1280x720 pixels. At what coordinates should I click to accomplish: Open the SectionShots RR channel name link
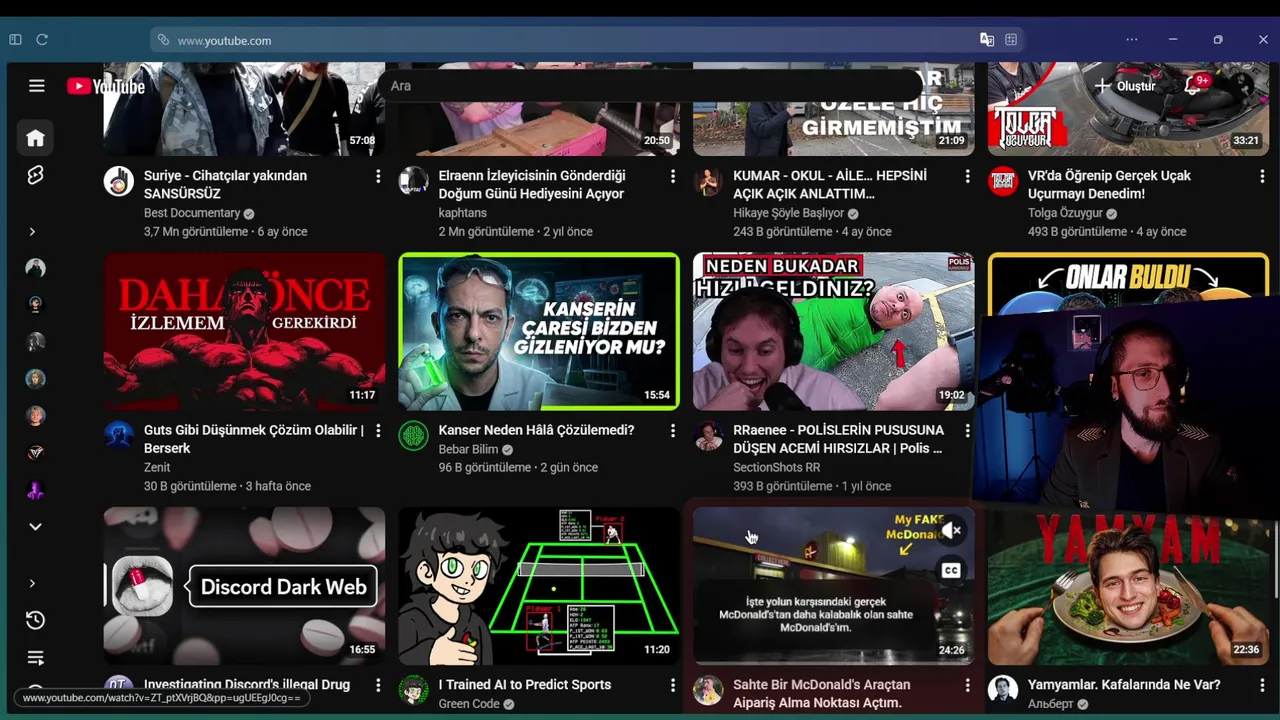coord(776,467)
